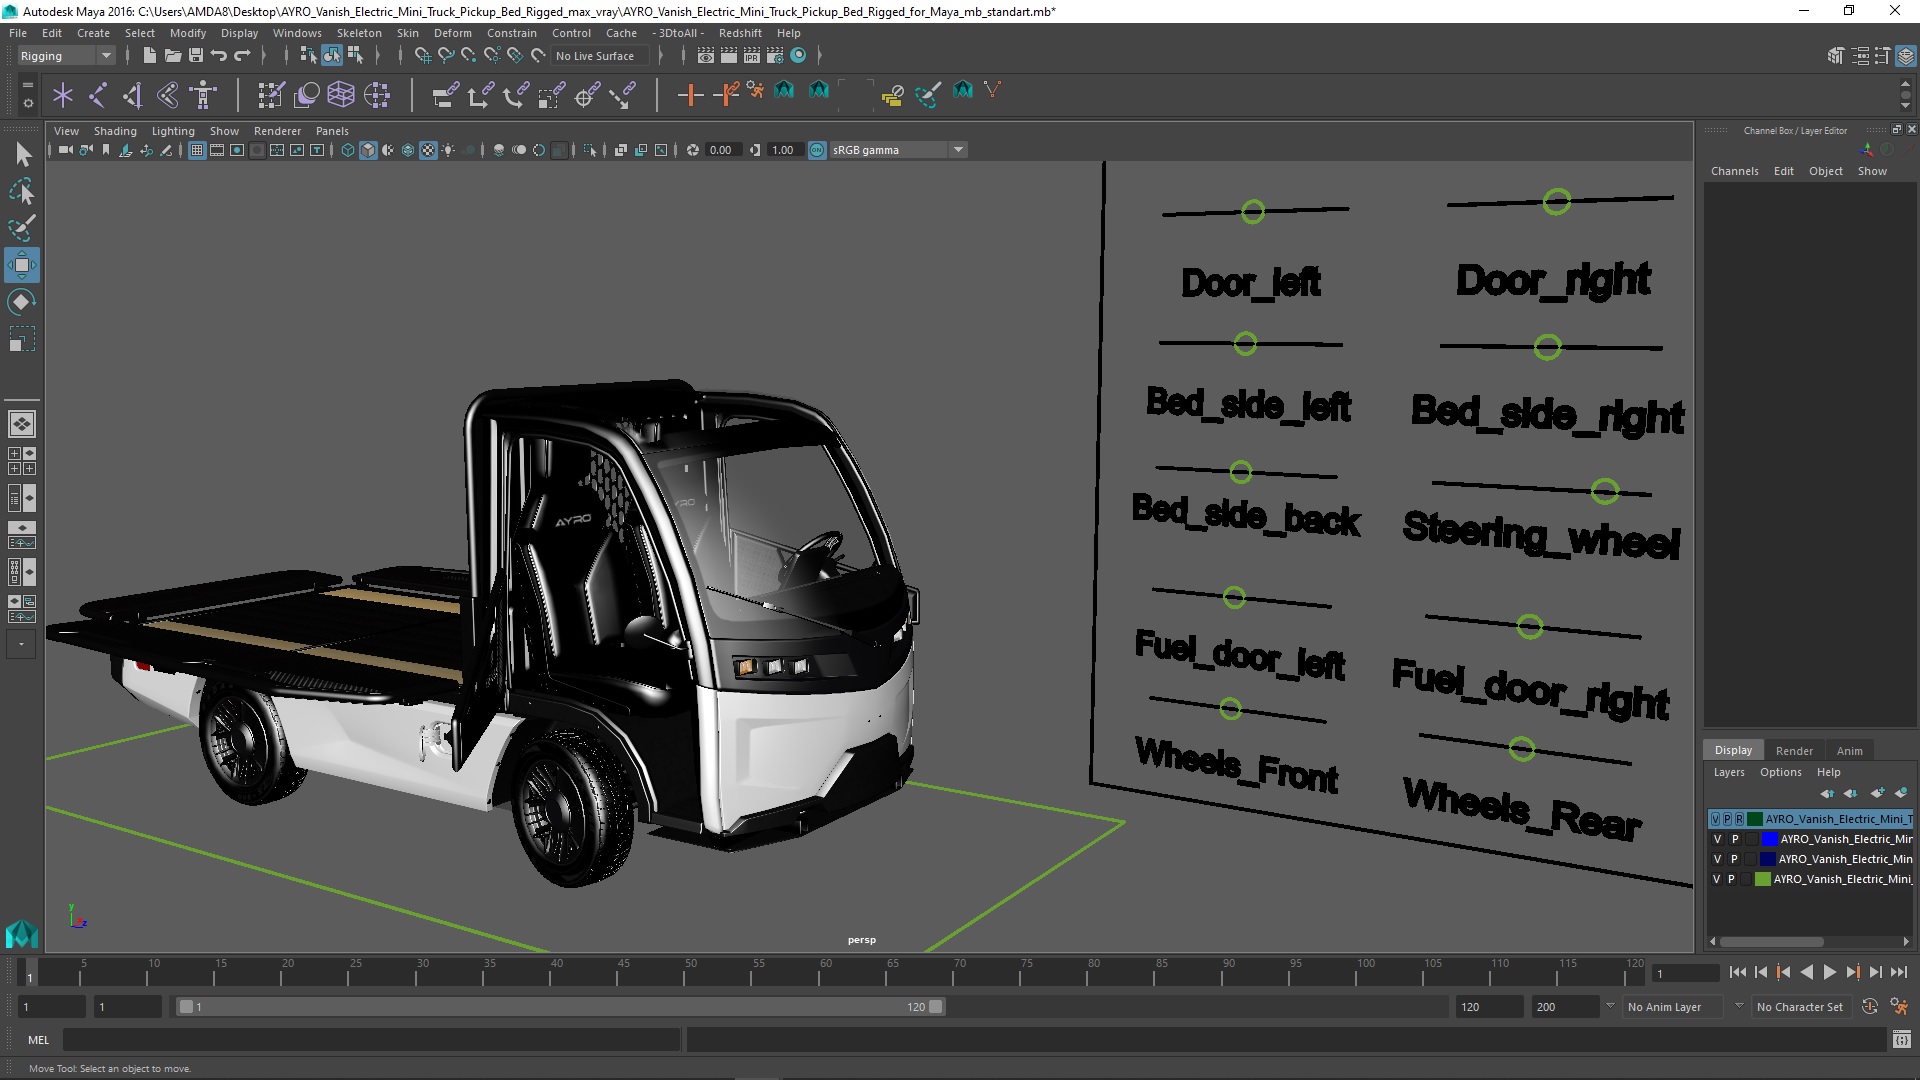Open the Channels menu in Channel Box

pos(1734,171)
